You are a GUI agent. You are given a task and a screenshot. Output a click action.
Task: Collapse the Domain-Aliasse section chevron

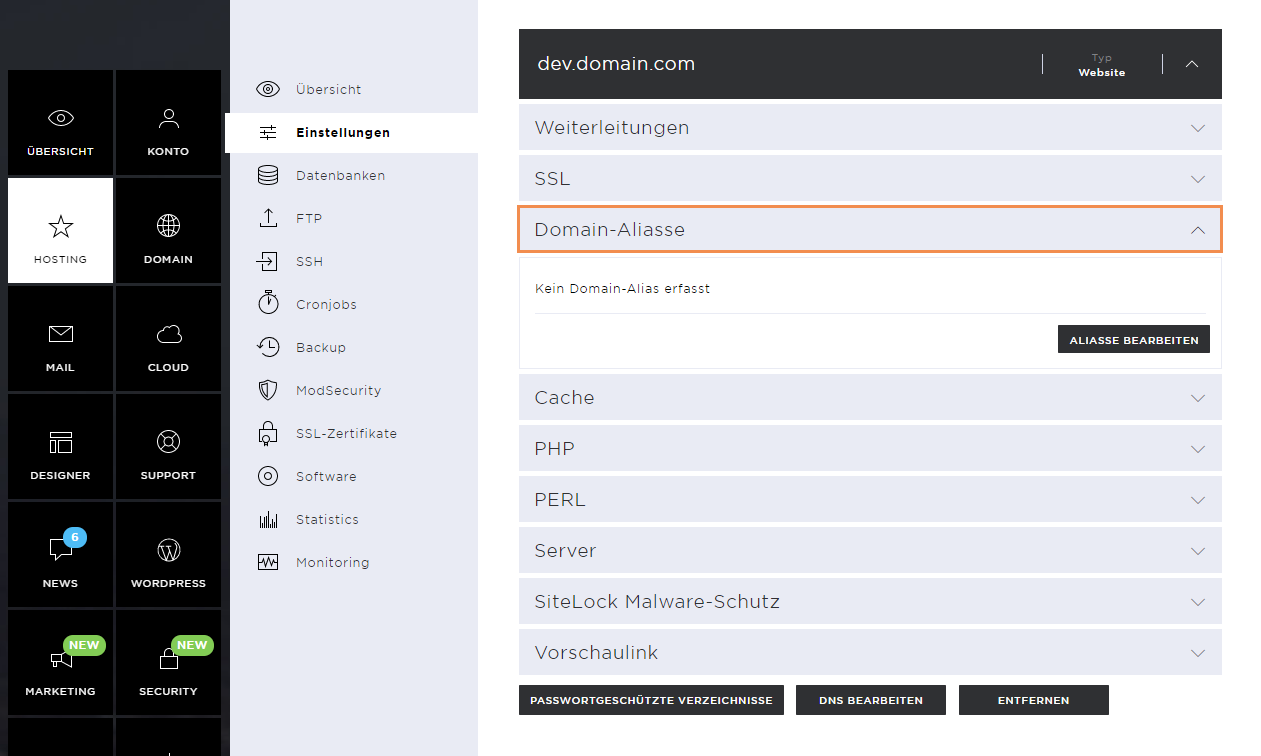click(1198, 230)
